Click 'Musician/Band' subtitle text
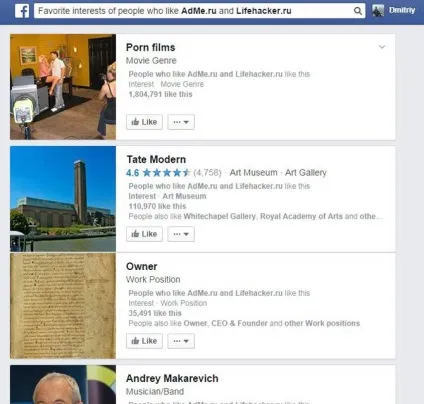This screenshot has width=424, height=404. (x=155, y=392)
